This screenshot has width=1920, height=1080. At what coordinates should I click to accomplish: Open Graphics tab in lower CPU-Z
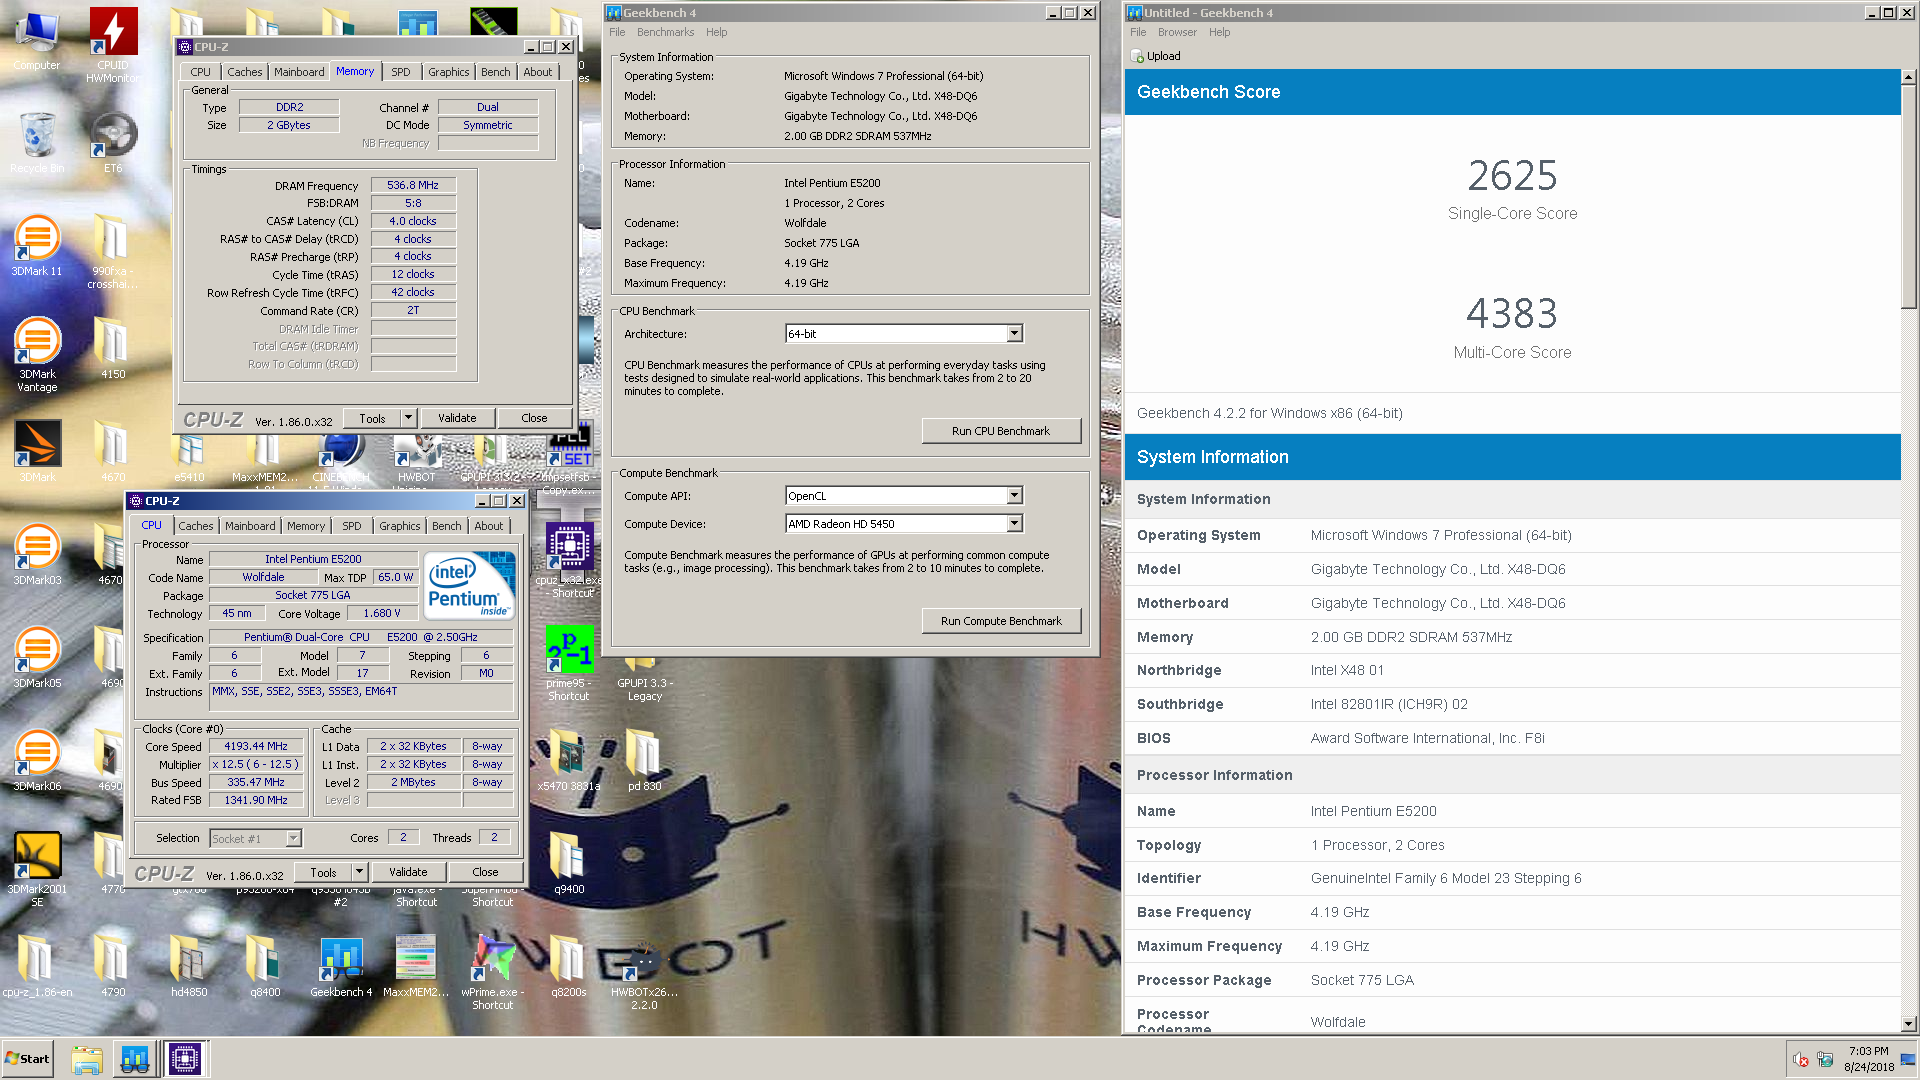400,526
